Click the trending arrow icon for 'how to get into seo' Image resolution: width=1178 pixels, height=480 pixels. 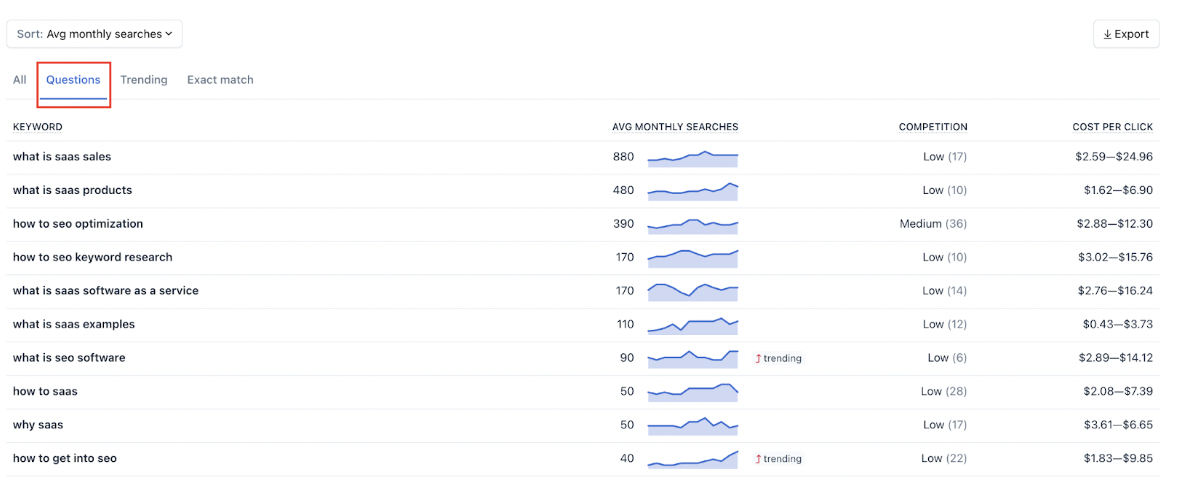[x=758, y=459]
